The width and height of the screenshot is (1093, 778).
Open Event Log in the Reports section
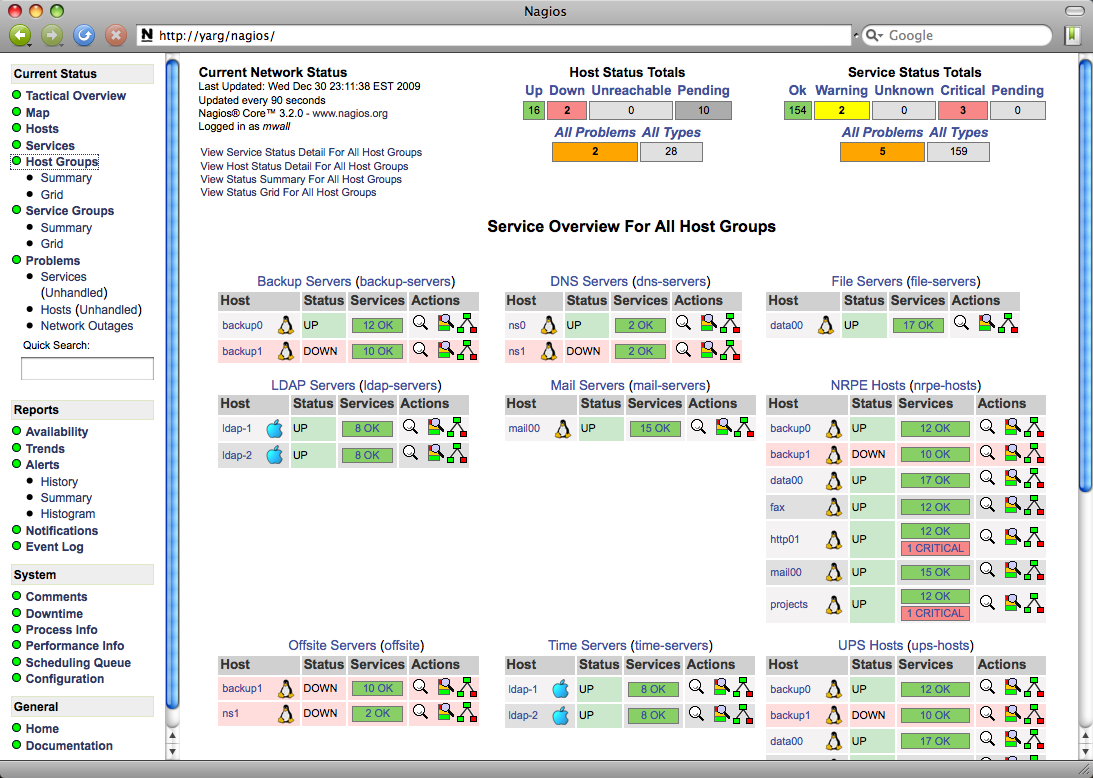(54, 547)
